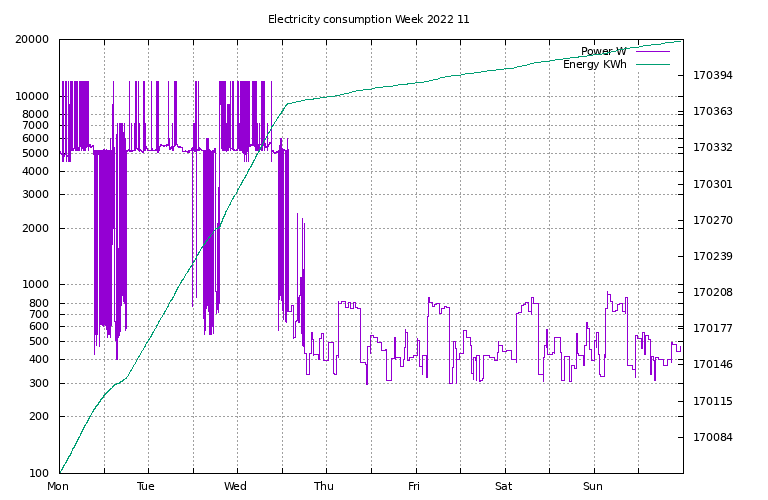Image resolution: width=768 pixels, height=500 pixels.
Task: Click the 170115 right axis energy label
Action: coord(713,401)
